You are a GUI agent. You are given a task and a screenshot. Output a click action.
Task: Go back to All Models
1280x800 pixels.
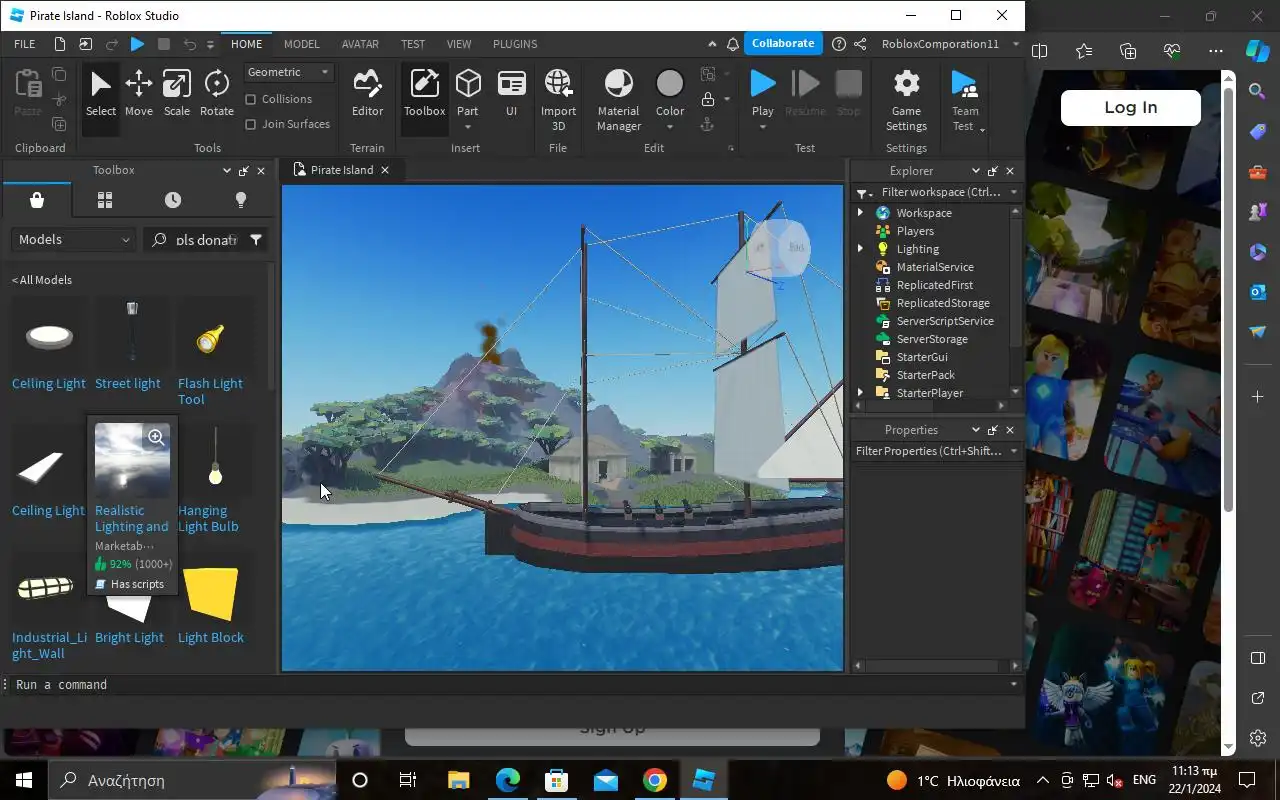(x=42, y=280)
